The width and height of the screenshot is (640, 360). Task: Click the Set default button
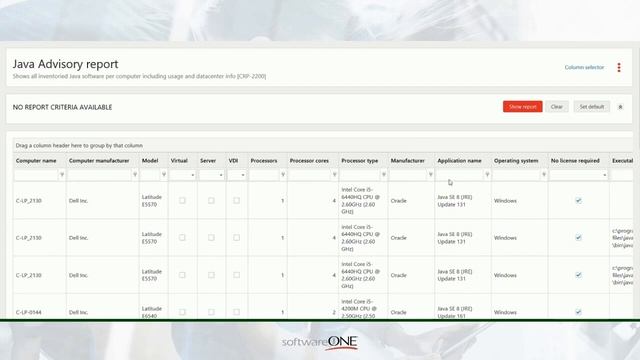coord(591,107)
